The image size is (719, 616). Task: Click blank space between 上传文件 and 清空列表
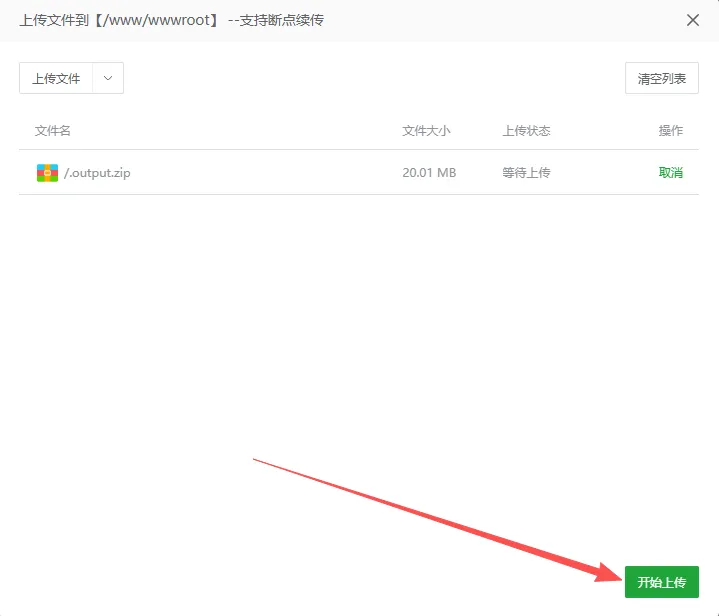[370, 78]
